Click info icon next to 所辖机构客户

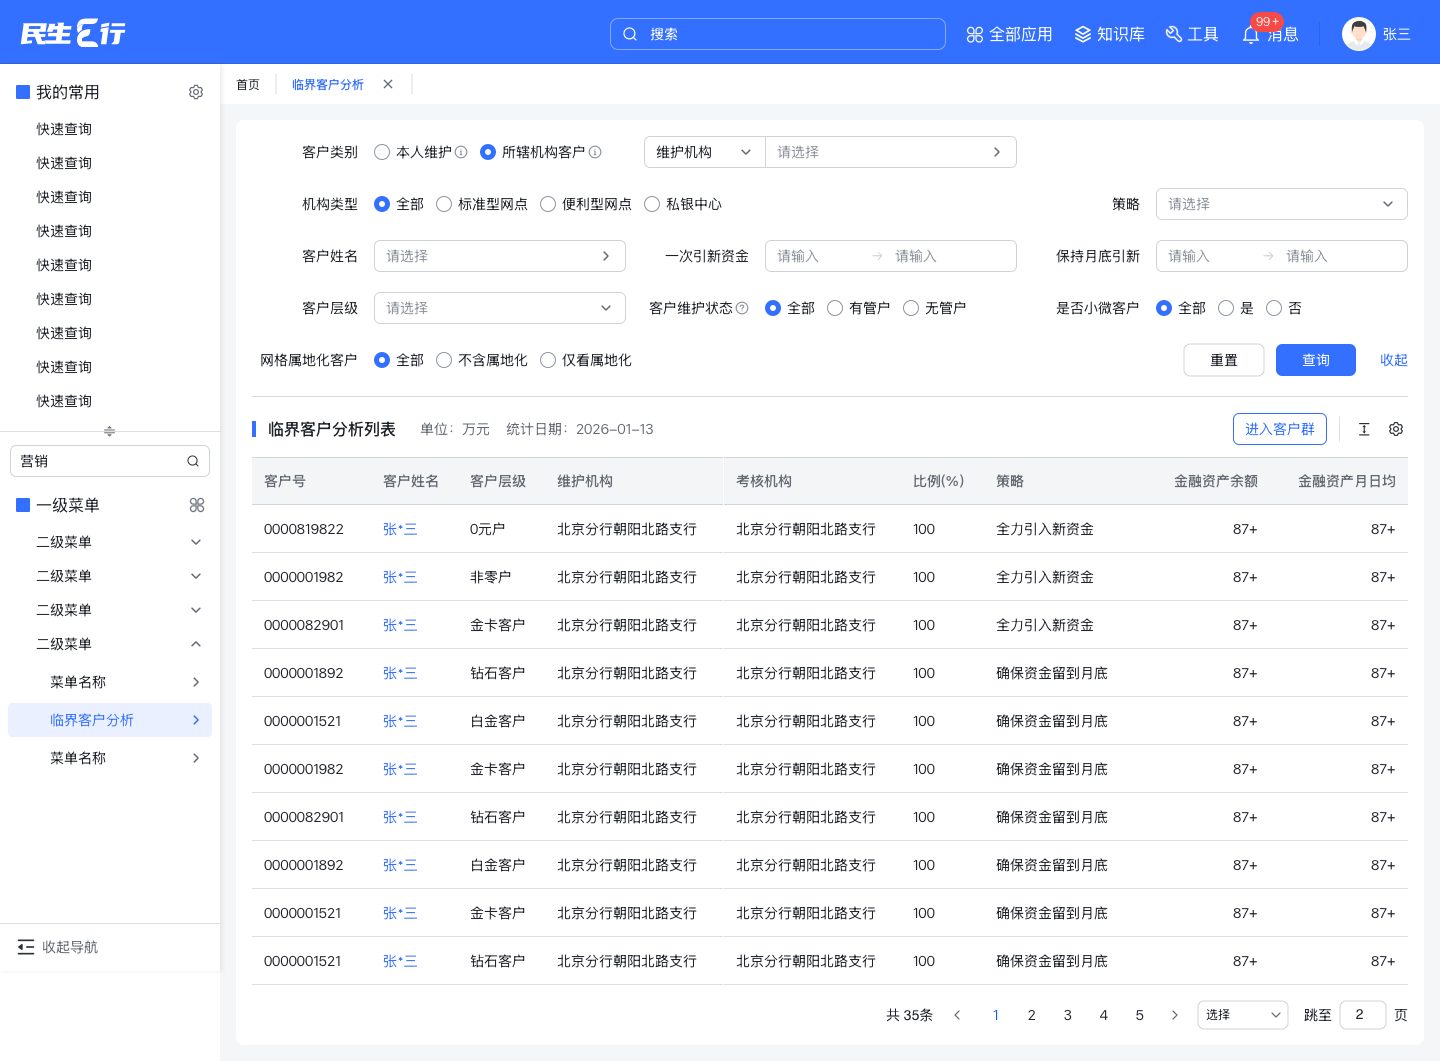point(595,152)
